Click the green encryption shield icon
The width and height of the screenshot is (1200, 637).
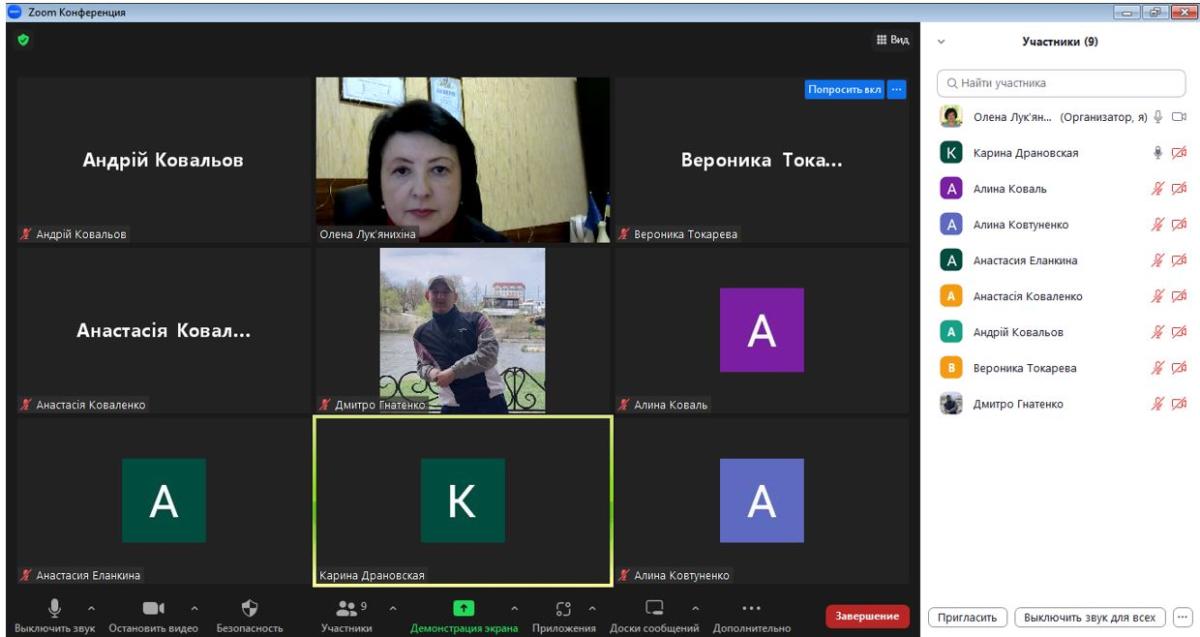24,40
